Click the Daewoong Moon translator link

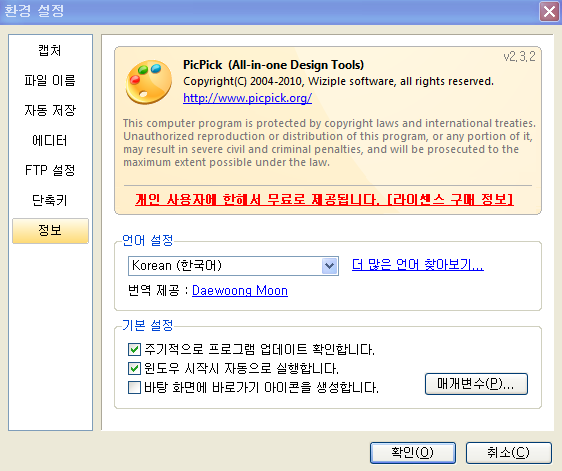[x=240, y=290]
